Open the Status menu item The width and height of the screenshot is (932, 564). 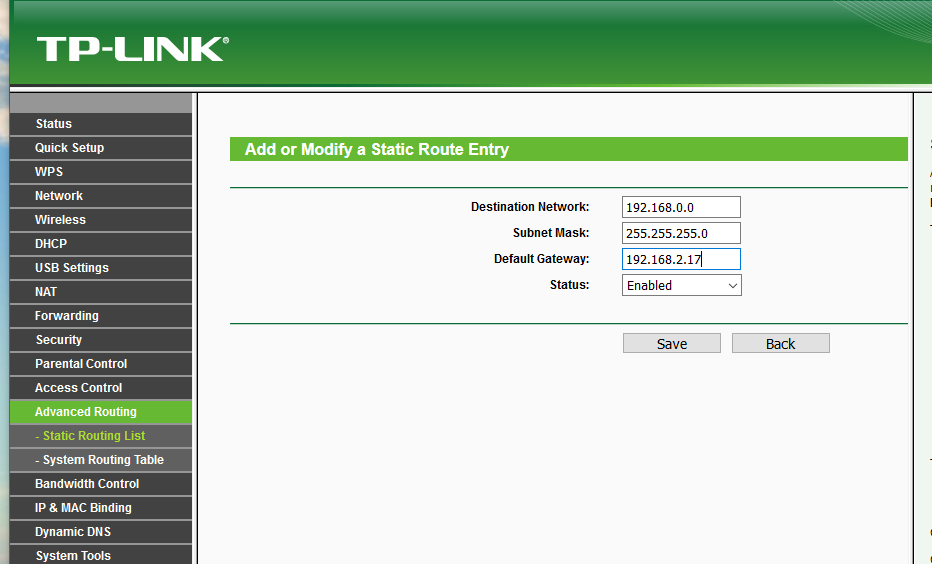[x=101, y=124]
